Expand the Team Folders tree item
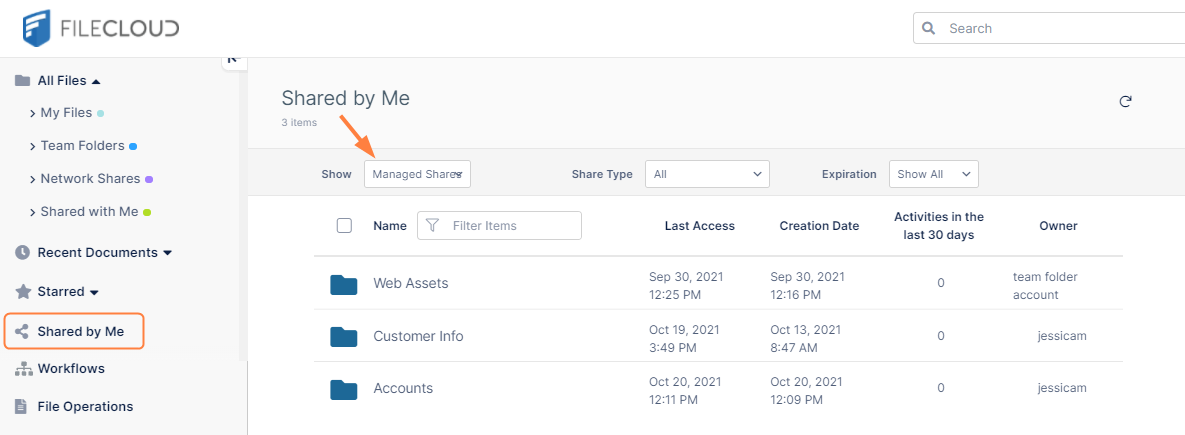 point(33,146)
